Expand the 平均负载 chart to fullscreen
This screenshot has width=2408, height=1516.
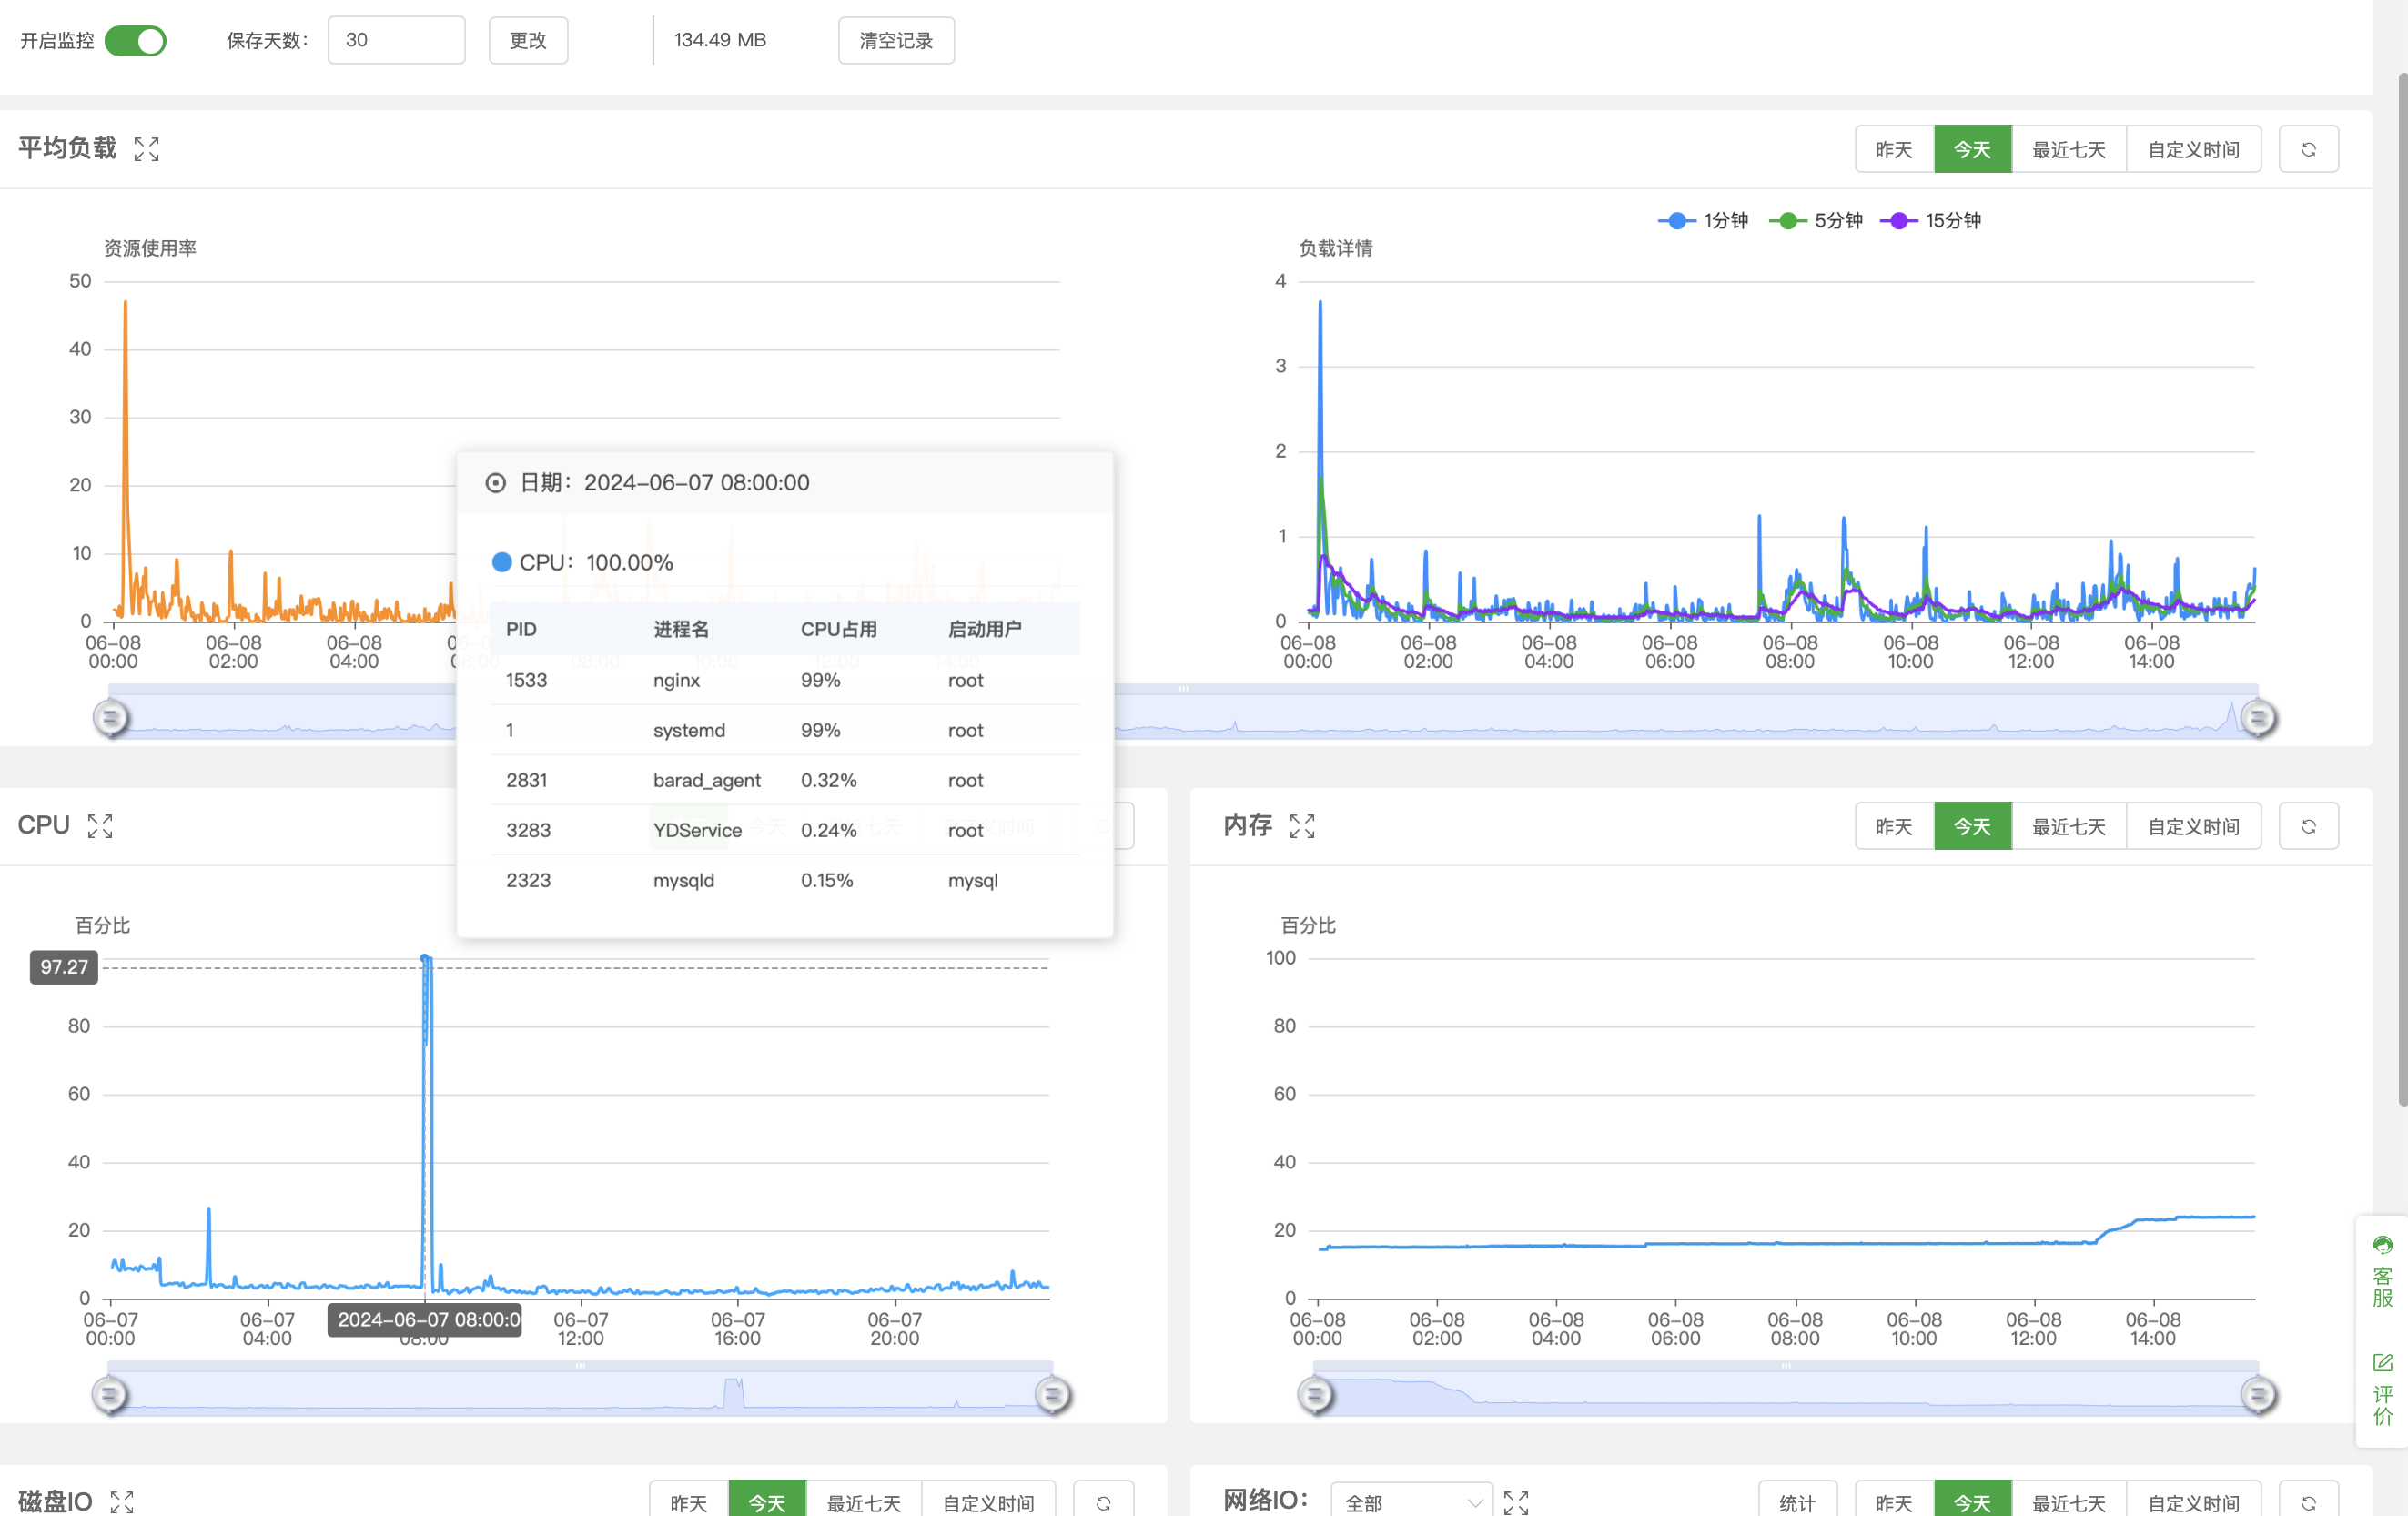click(146, 149)
